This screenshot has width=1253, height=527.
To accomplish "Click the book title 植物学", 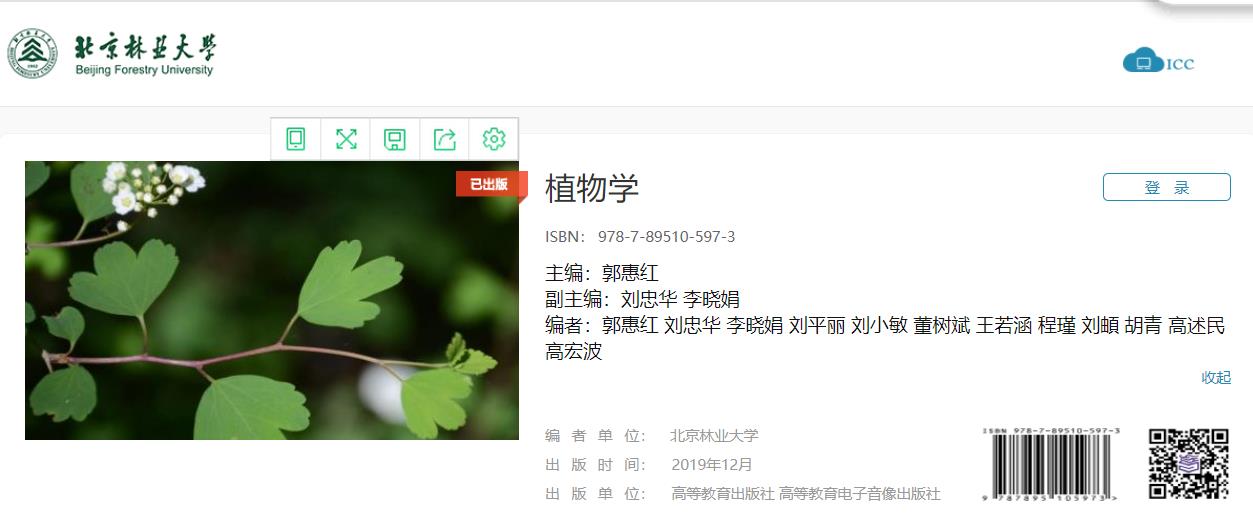I will click(x=592, y=188).
